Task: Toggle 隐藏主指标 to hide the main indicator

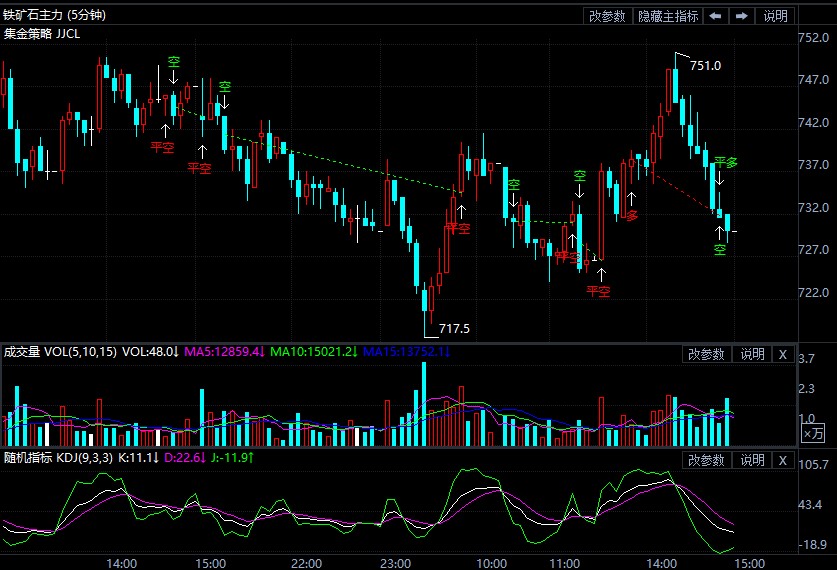Action: point(668,16)
